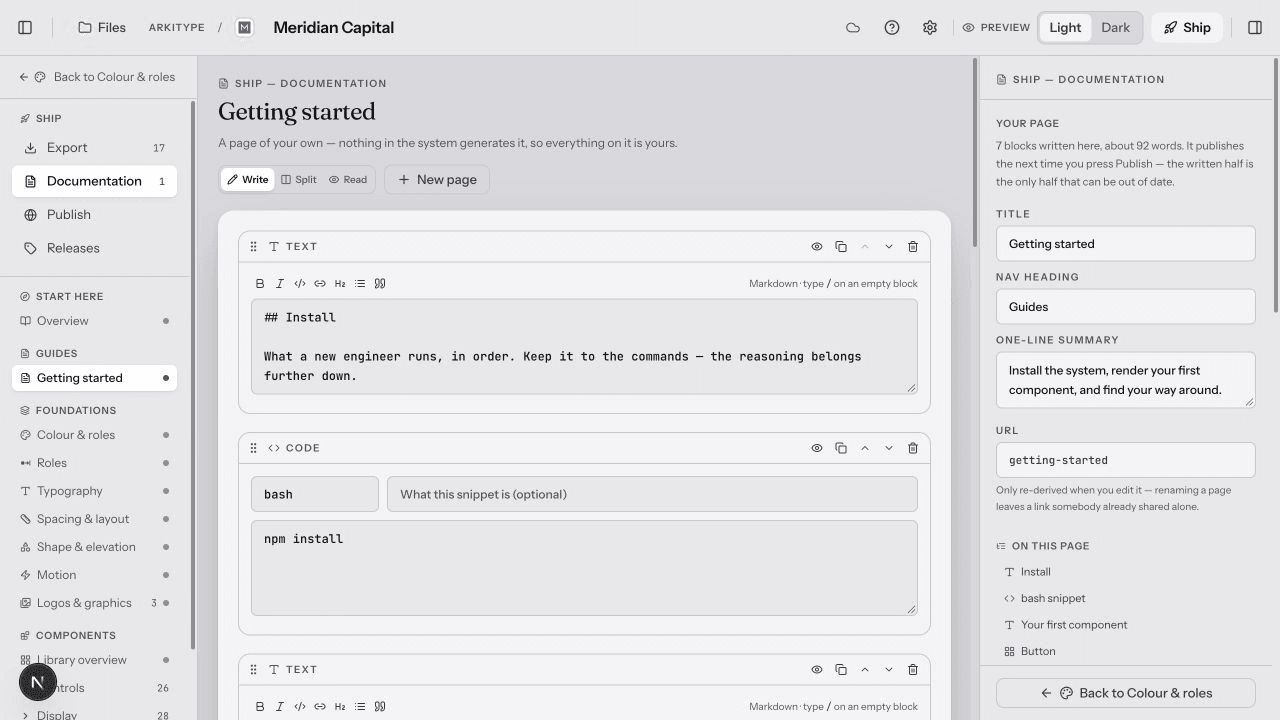Image resolution: width=1280 pixels, height=720 pixels.
Task: Toggle visibility of the first TEXT block
Action: [817, 247]
